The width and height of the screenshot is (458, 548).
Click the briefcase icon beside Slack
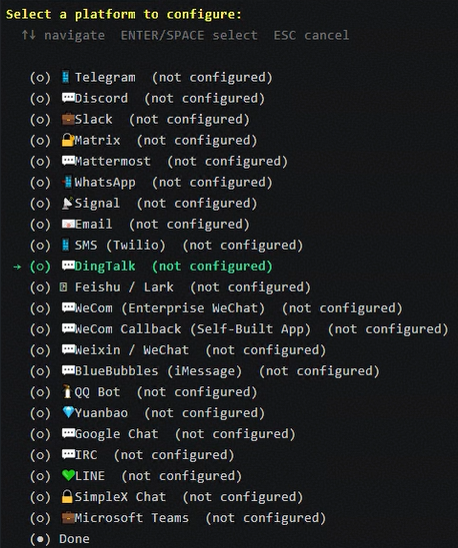[x=68, y=119]
